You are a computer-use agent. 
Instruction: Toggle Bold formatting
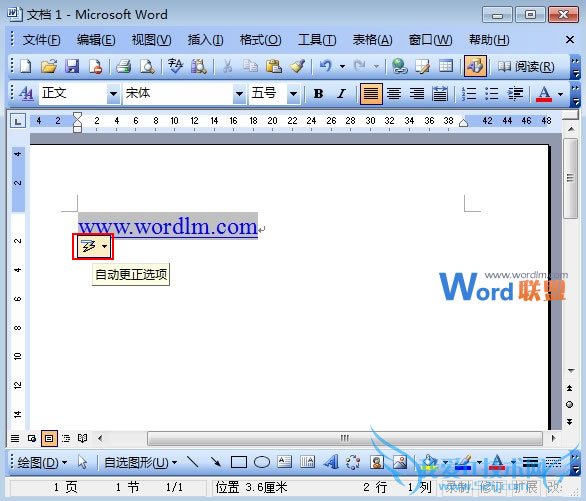point(318,93)
